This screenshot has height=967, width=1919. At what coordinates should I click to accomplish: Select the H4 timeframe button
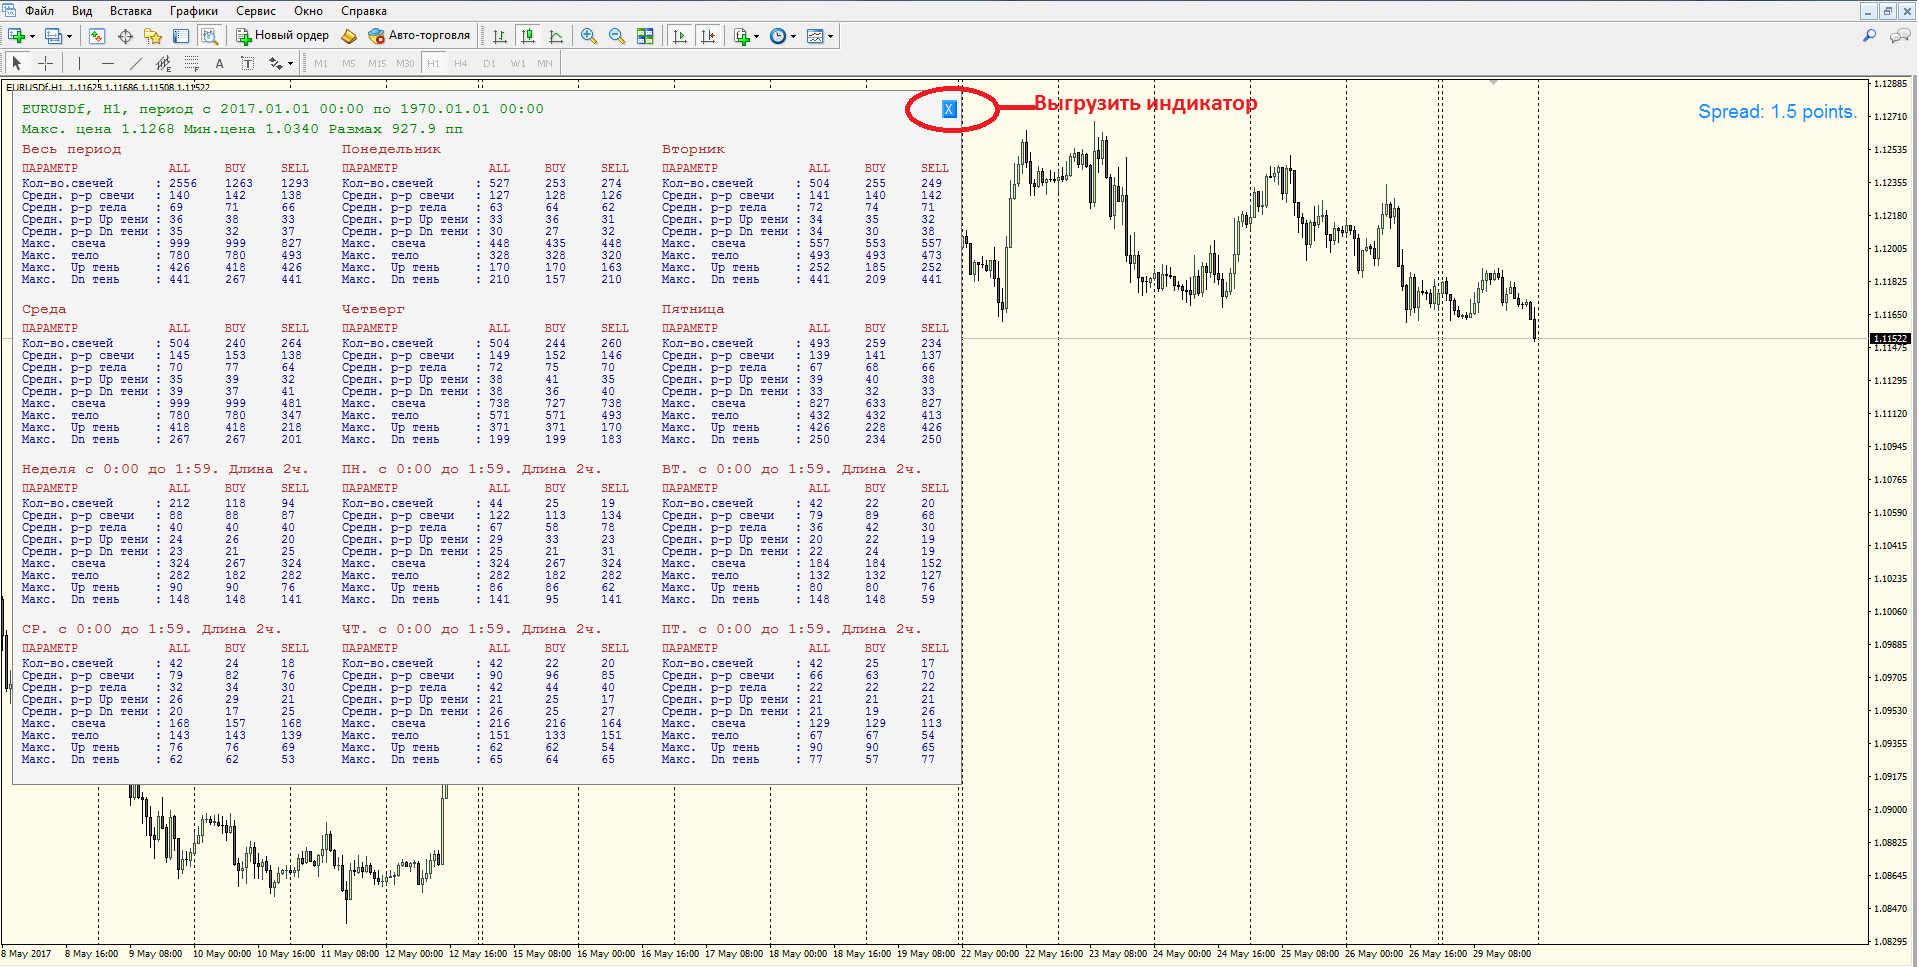pyautogui.click(x=460, y=63)
